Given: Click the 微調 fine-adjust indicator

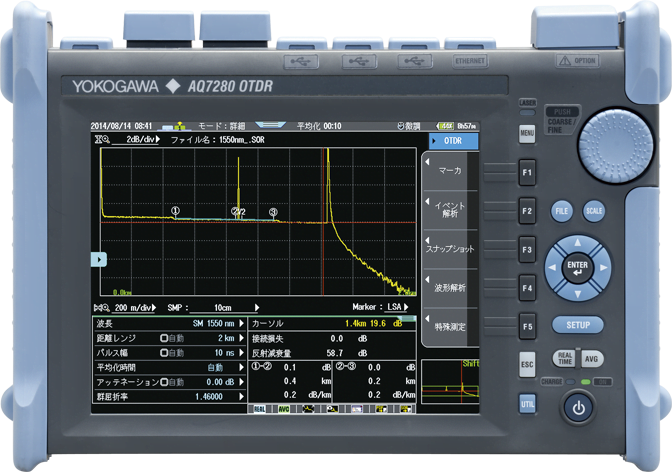Looking at the screenshot, I should coord(409,126).
